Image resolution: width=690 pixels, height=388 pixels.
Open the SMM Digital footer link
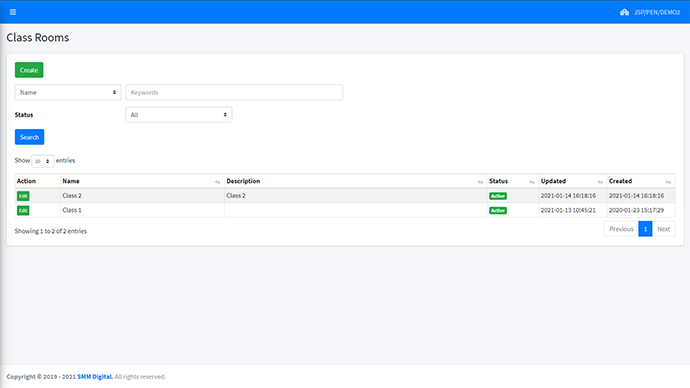(x=95, y=377)
